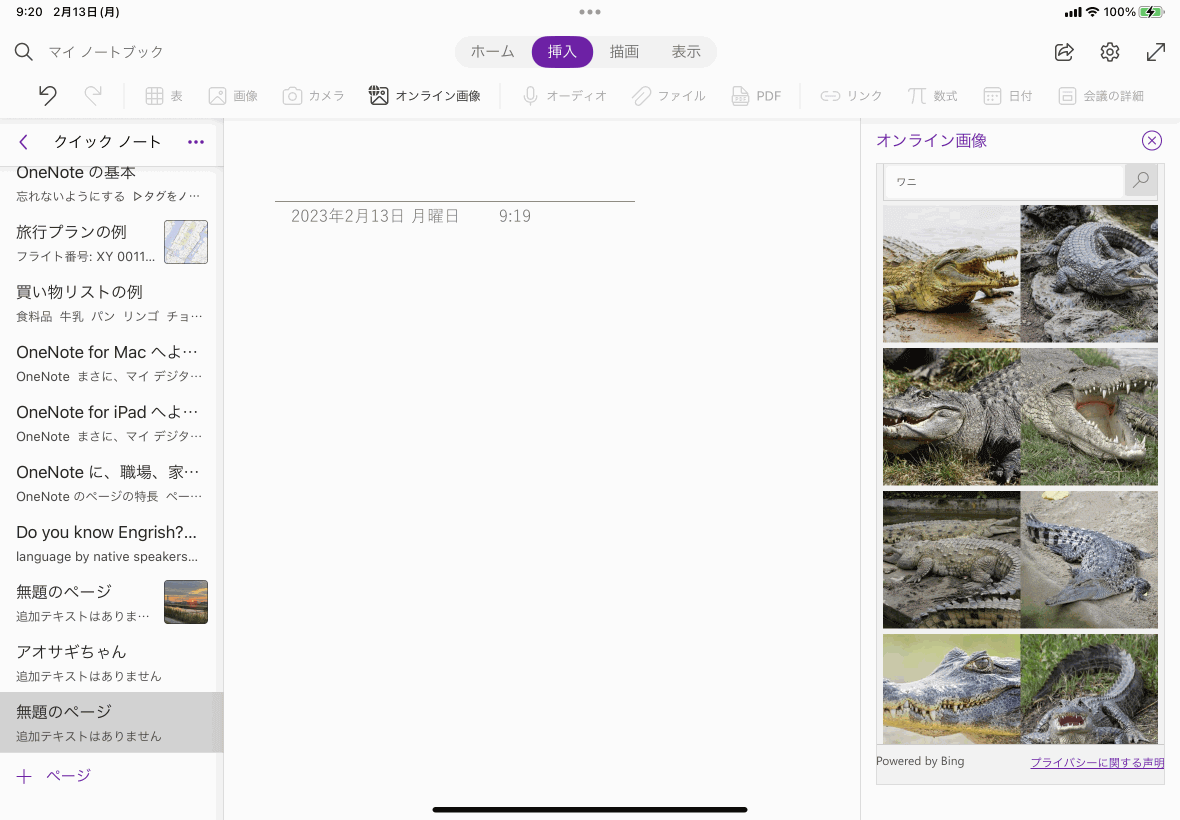Open the プライバシーに関する声明 link
The image size is (1180, 820).
point(1097,762)
